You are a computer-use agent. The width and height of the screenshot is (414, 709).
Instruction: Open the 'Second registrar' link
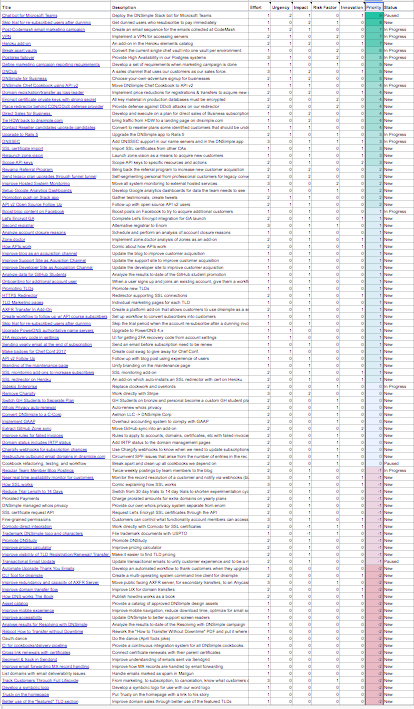pos(18,226)
